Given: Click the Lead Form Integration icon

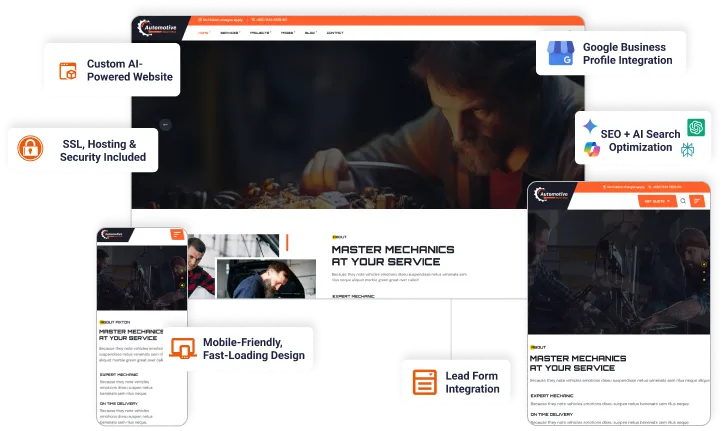Looking at the screenshot, I should pyautogui.click(x=425, y=381).
